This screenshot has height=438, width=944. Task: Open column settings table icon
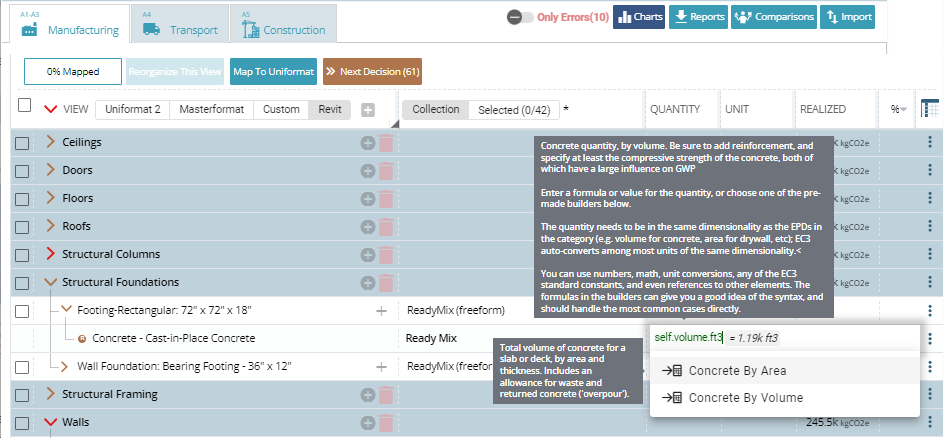[x=929, y=109]
